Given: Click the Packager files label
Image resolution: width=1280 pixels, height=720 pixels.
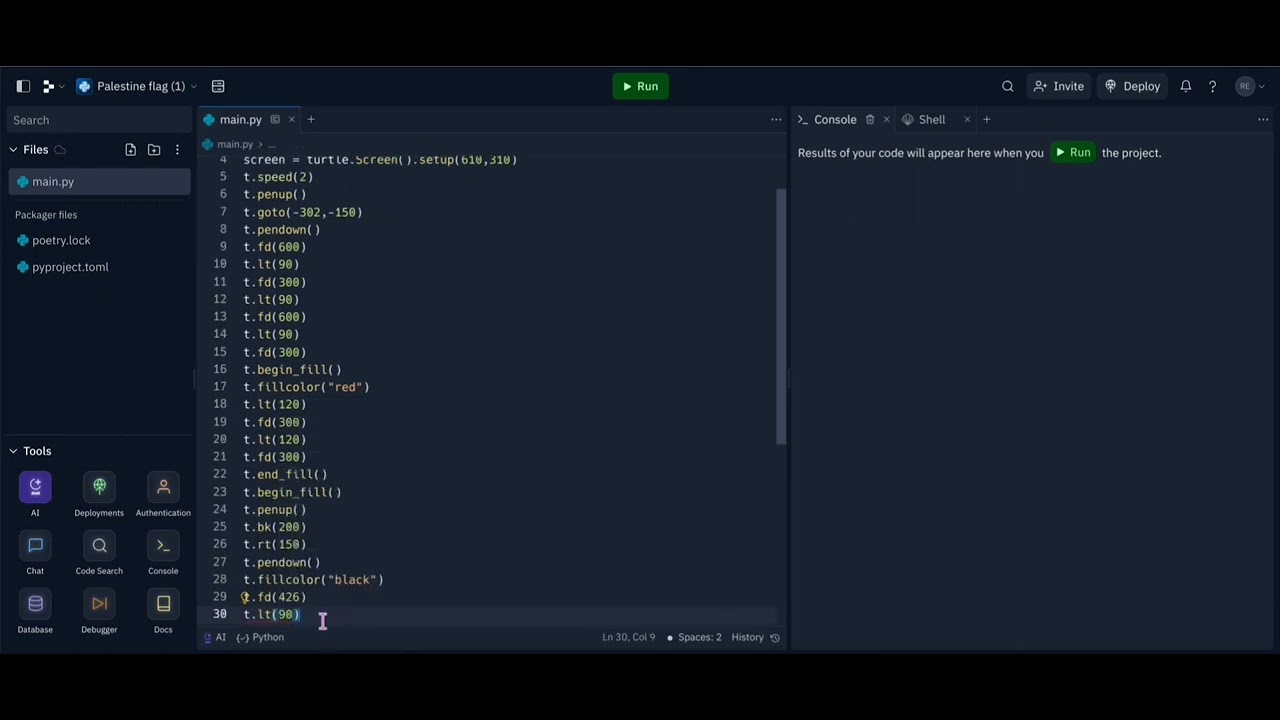Looking at the screenshot, I should tap(46, 215).
